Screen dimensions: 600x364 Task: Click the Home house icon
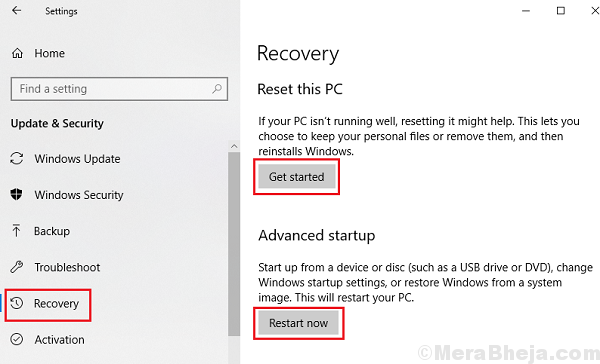coord(17,53)
